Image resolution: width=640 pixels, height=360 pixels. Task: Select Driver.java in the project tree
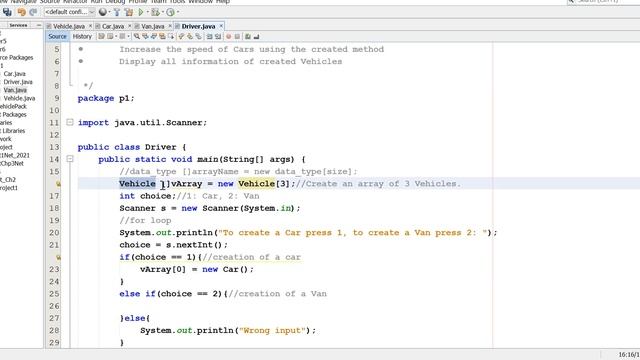(x=18, y=82)
